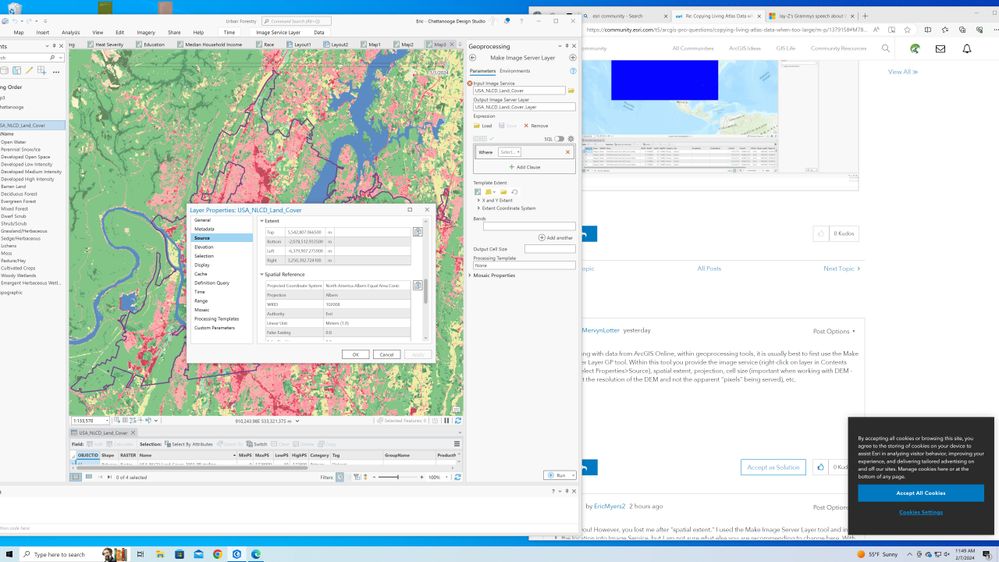Click the Bands input field
The image size is (999, 562).
pyautogui.click(x=529, y=226)
